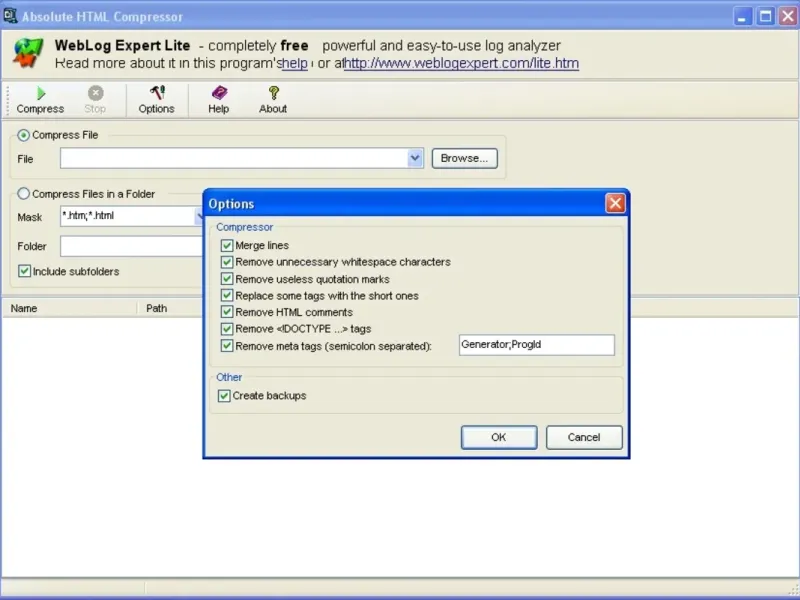Click the meta tags text field

coord(537,345)
